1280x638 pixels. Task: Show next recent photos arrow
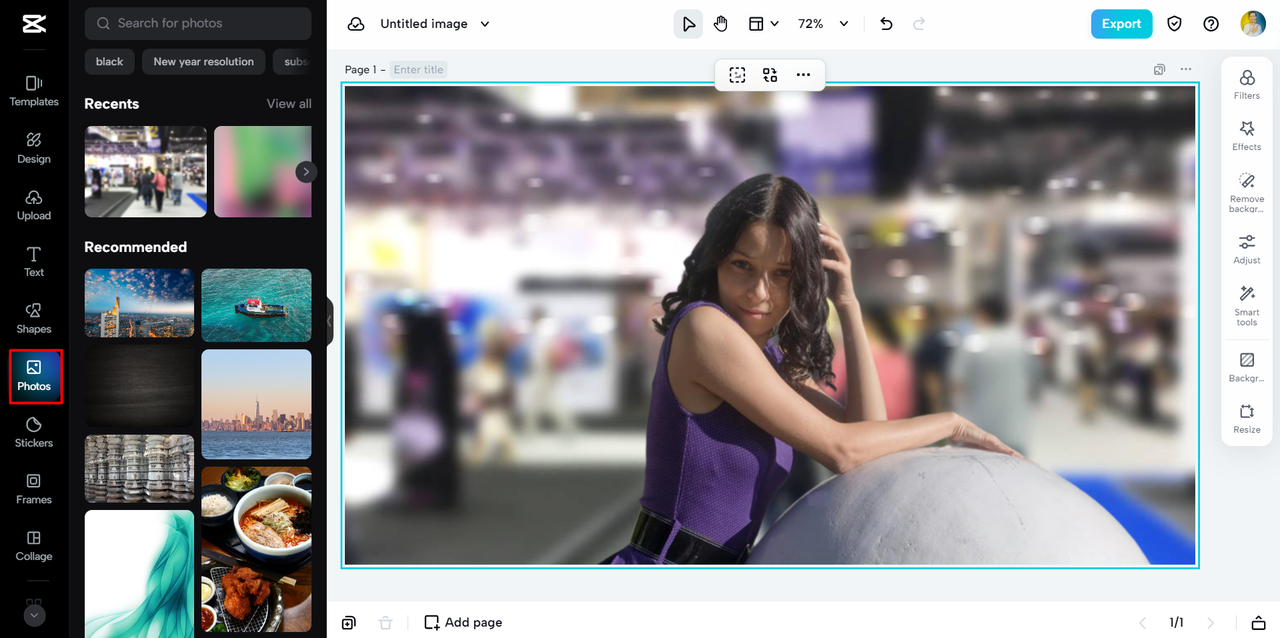coord(306,172)
